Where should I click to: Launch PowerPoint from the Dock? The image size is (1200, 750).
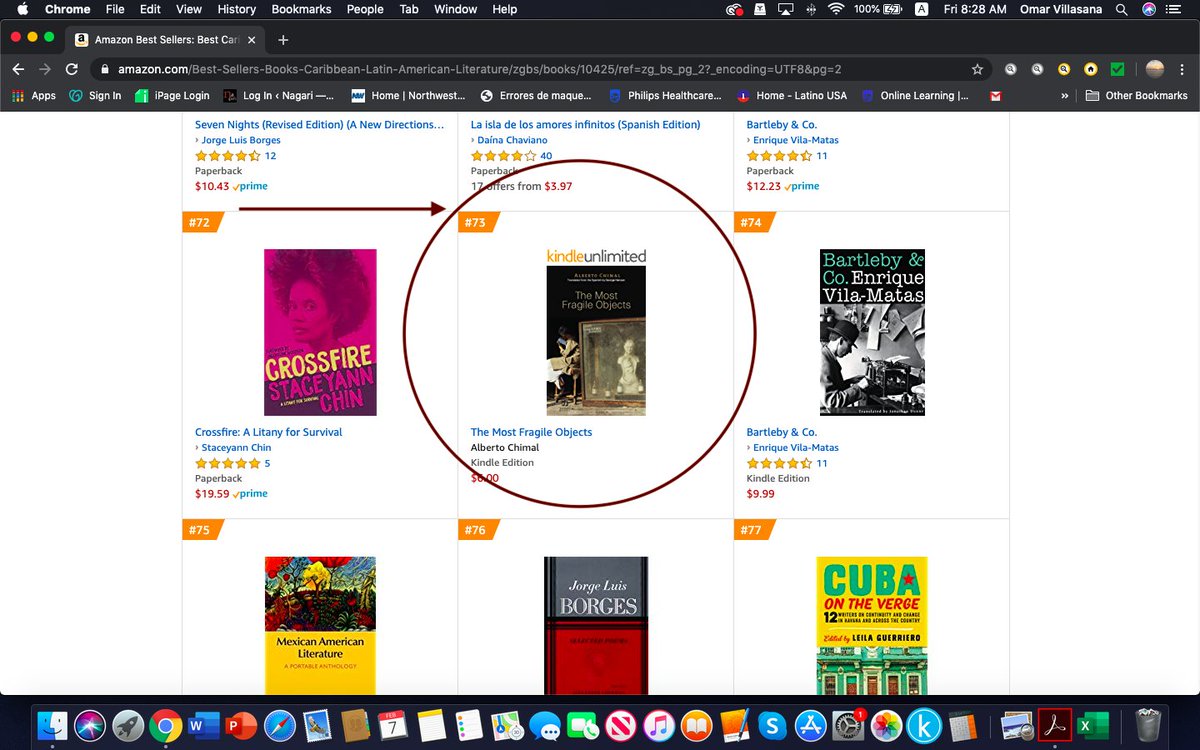243,724
